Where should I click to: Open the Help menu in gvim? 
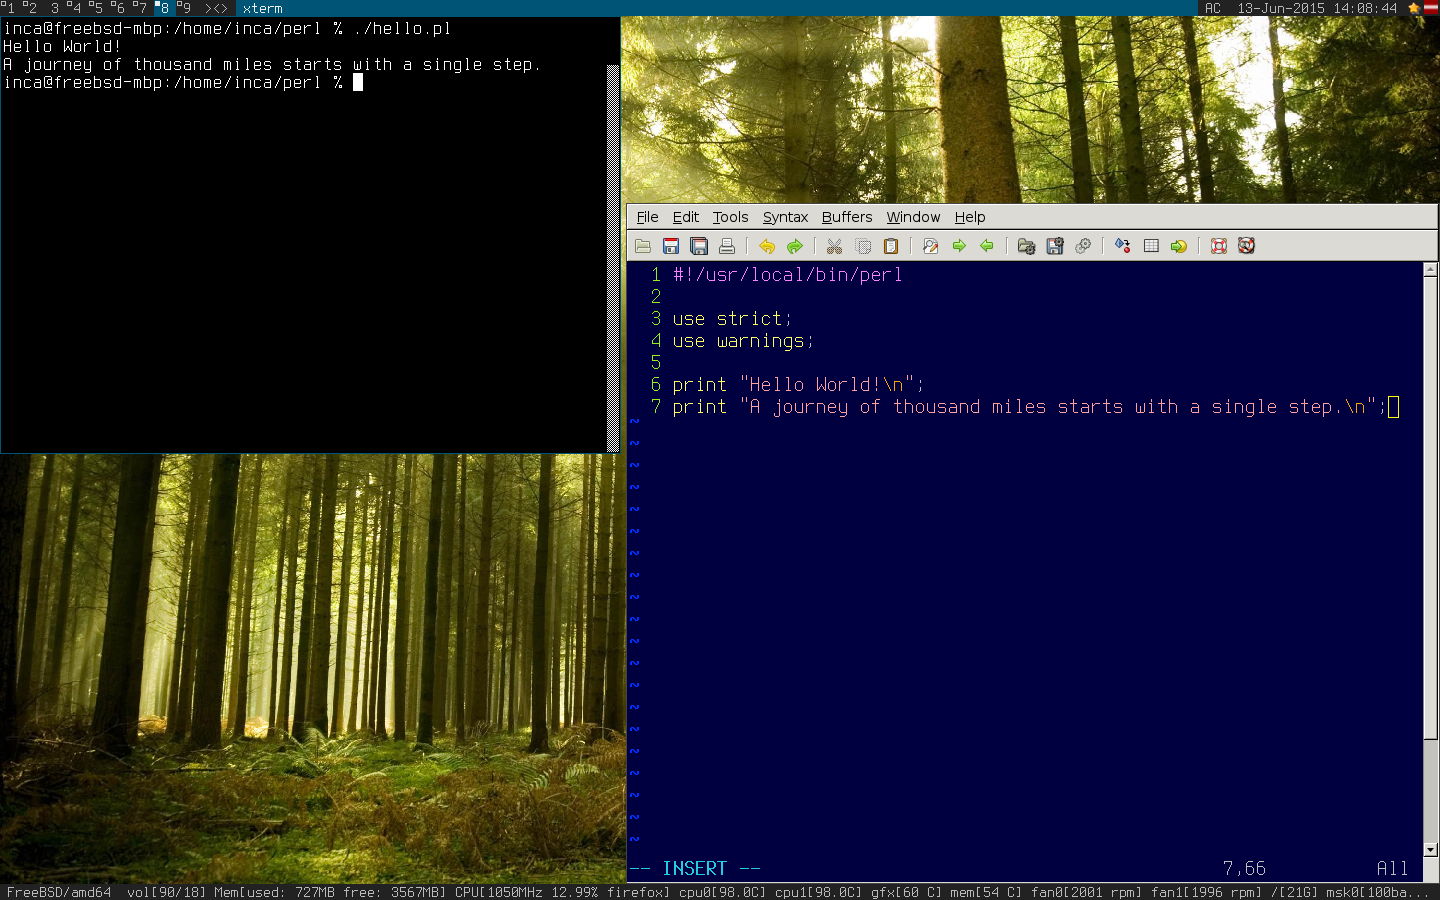pyautogui.click(x=970, y=217)
